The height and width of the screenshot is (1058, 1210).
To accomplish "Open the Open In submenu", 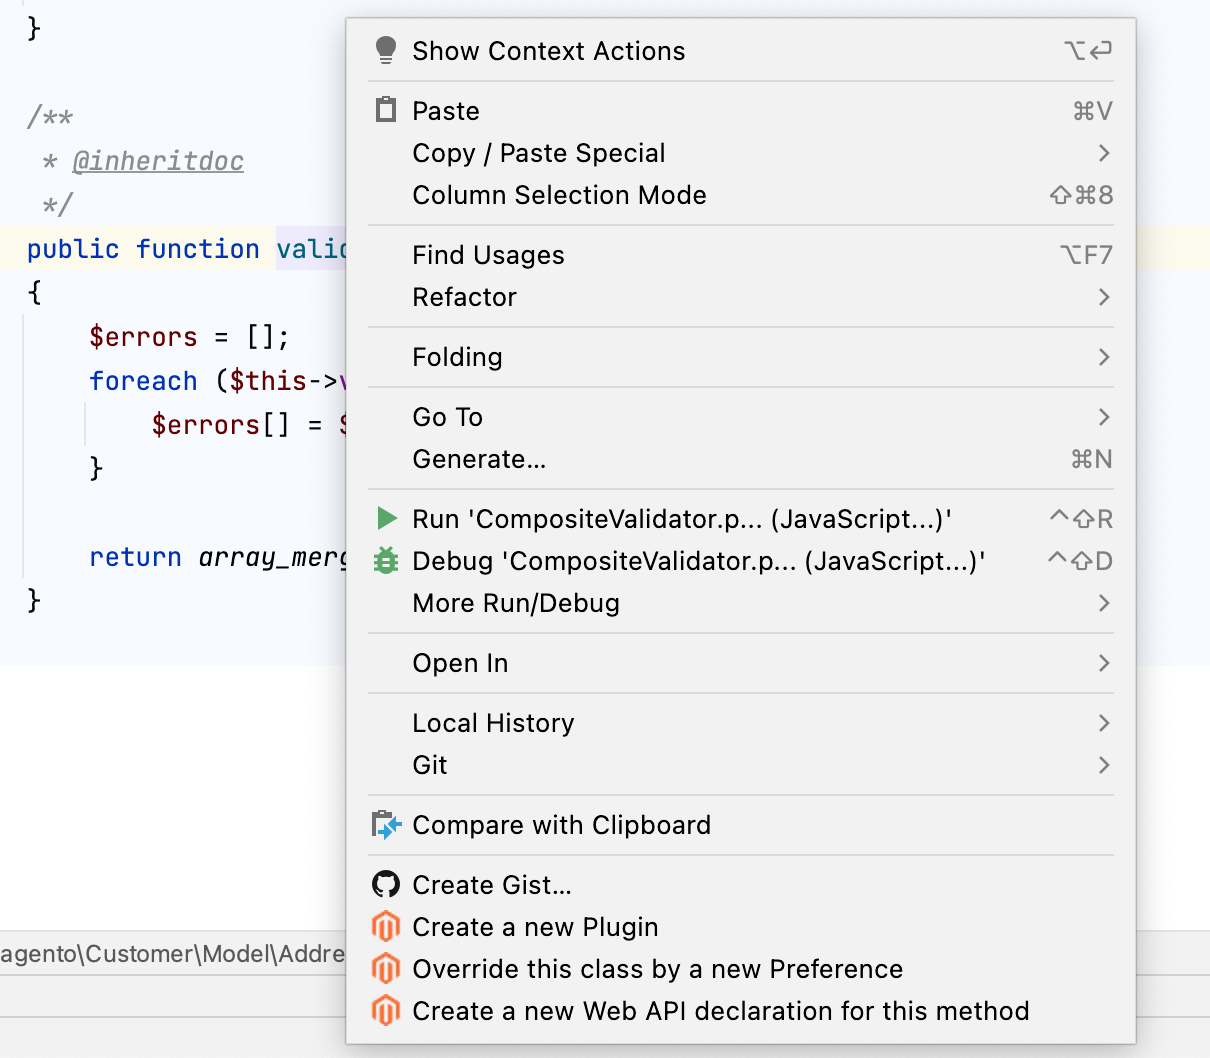I will pos(460,663).
